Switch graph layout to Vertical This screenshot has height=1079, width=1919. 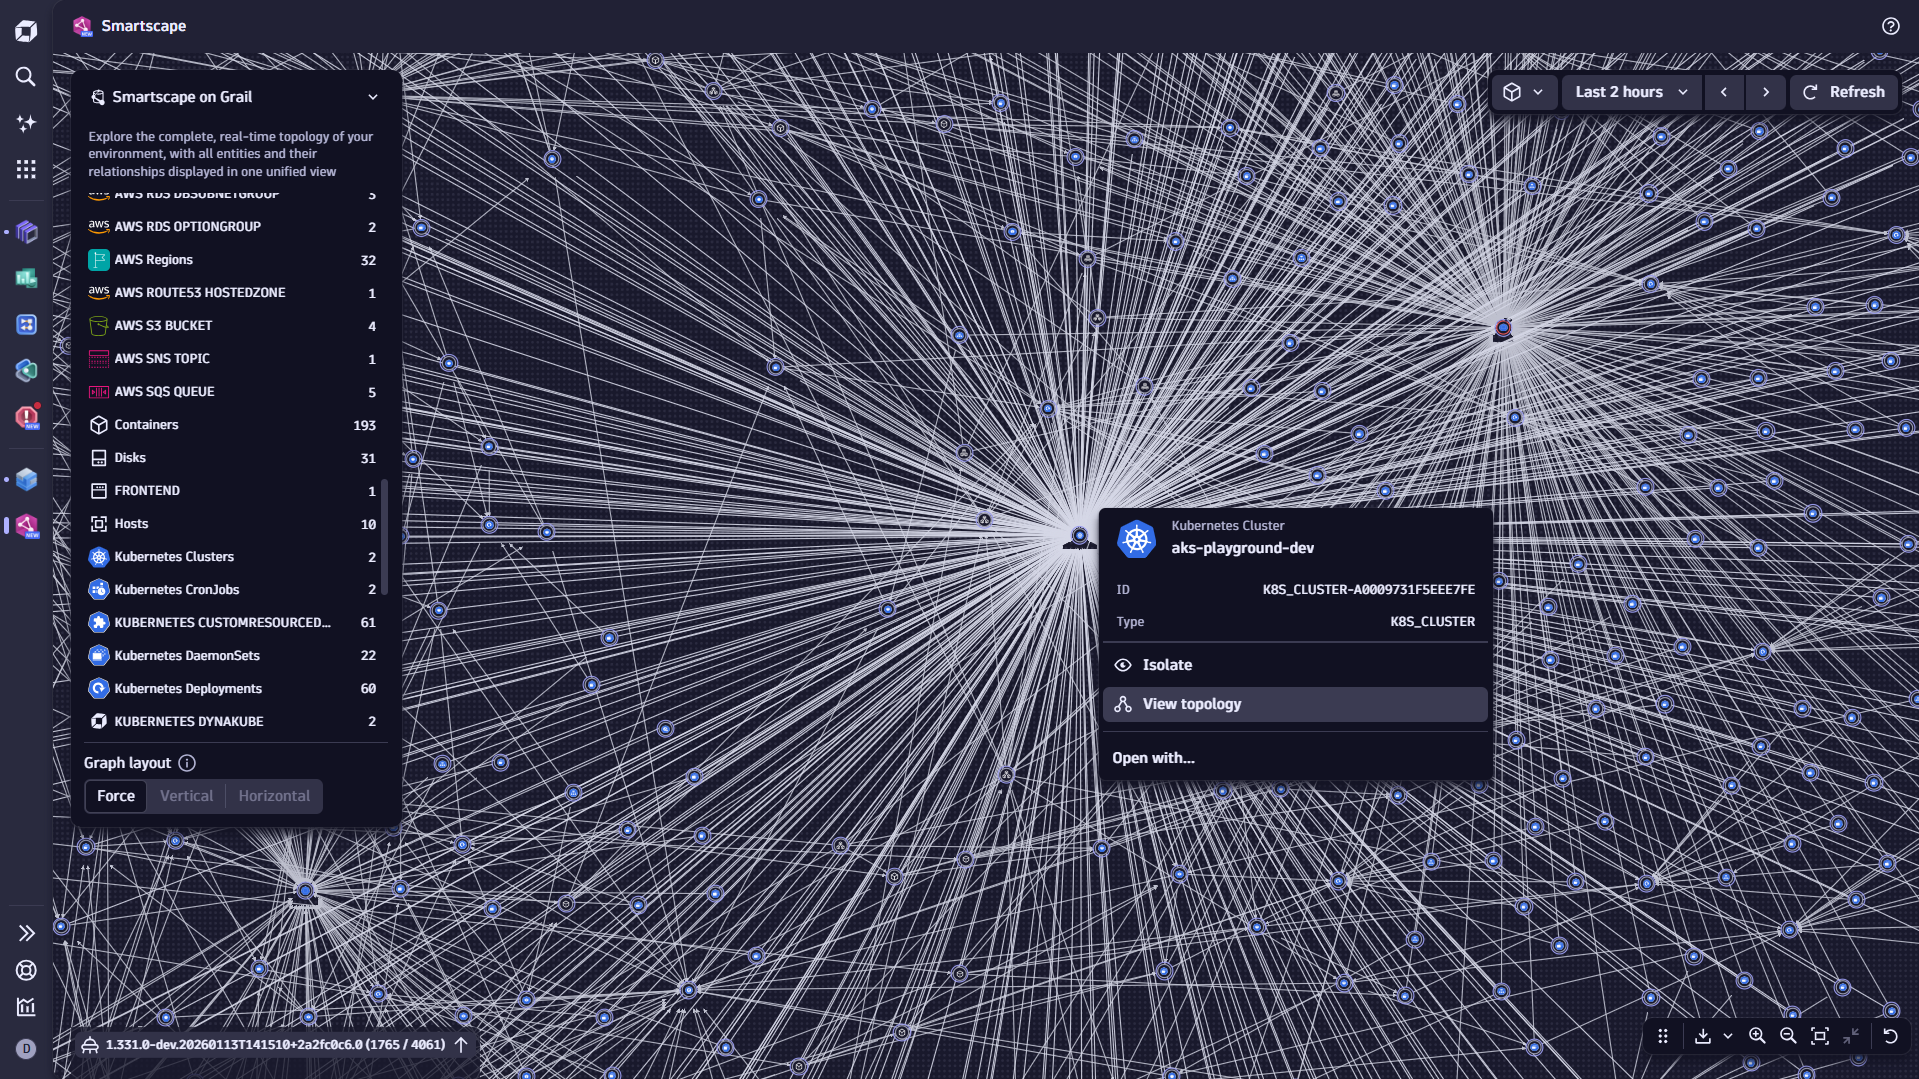[186, 796]
